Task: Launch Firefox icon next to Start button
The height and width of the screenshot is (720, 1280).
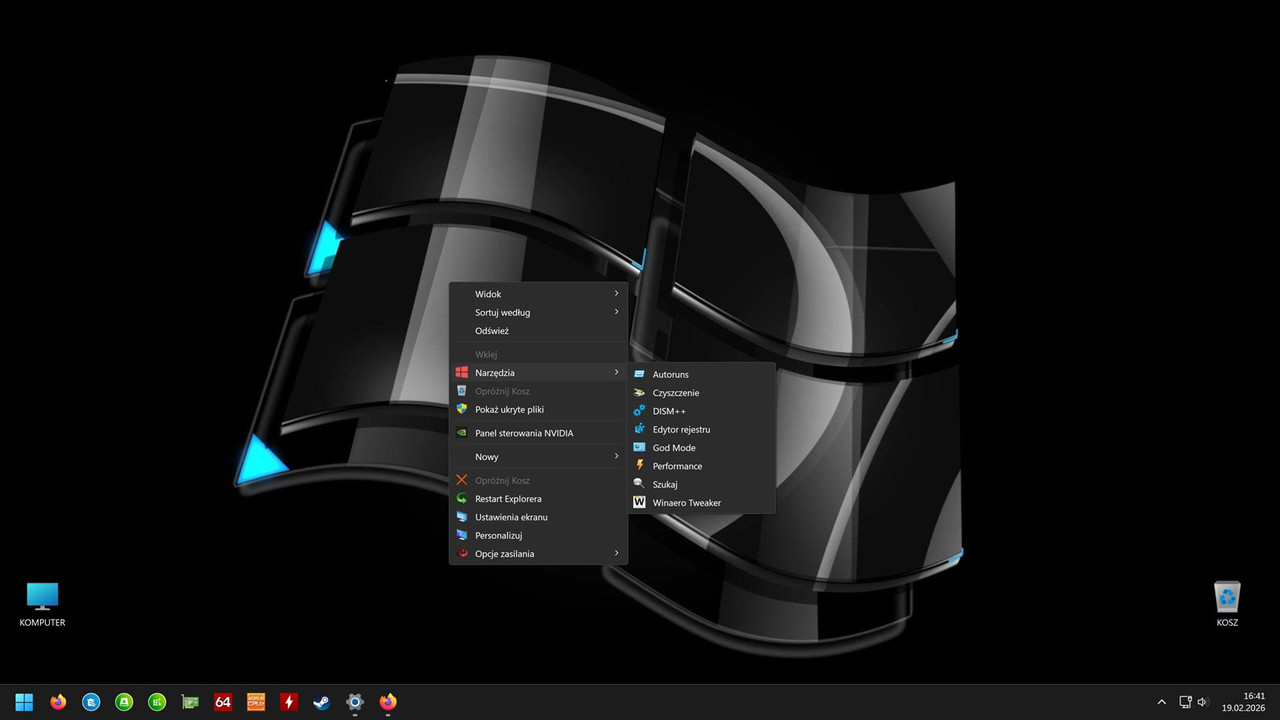Action: click(57, 702)
